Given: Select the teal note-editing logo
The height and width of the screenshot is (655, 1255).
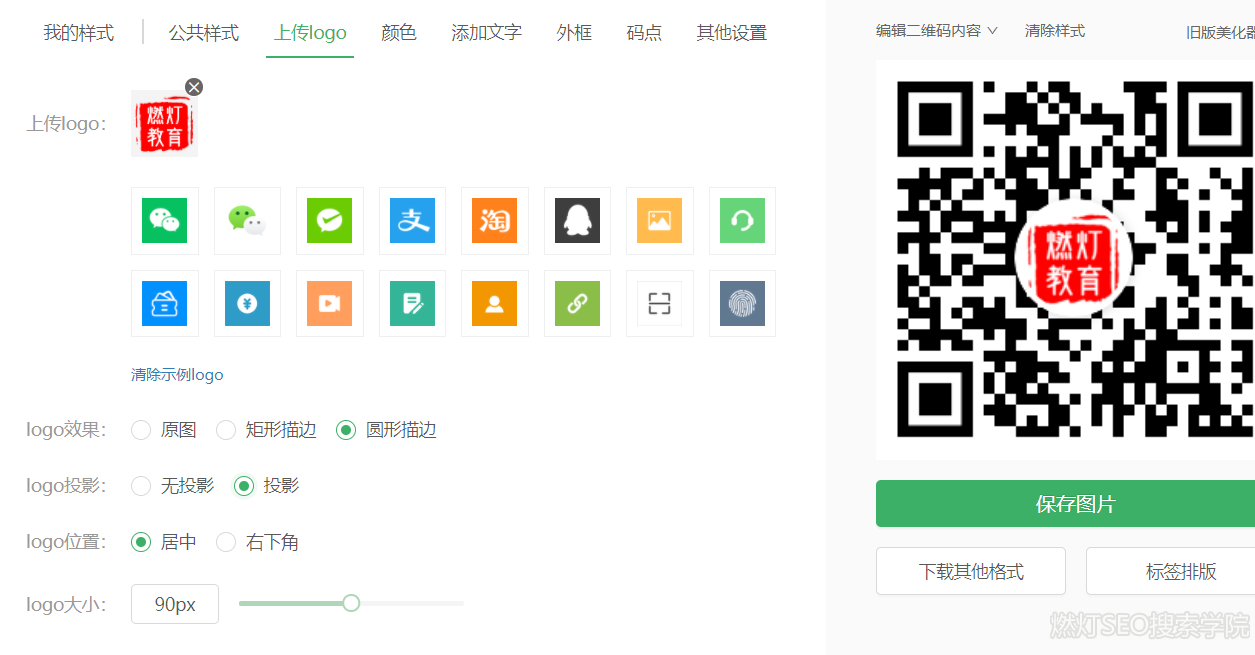Looking at the screenshot, I should click(x=412, y=304).
